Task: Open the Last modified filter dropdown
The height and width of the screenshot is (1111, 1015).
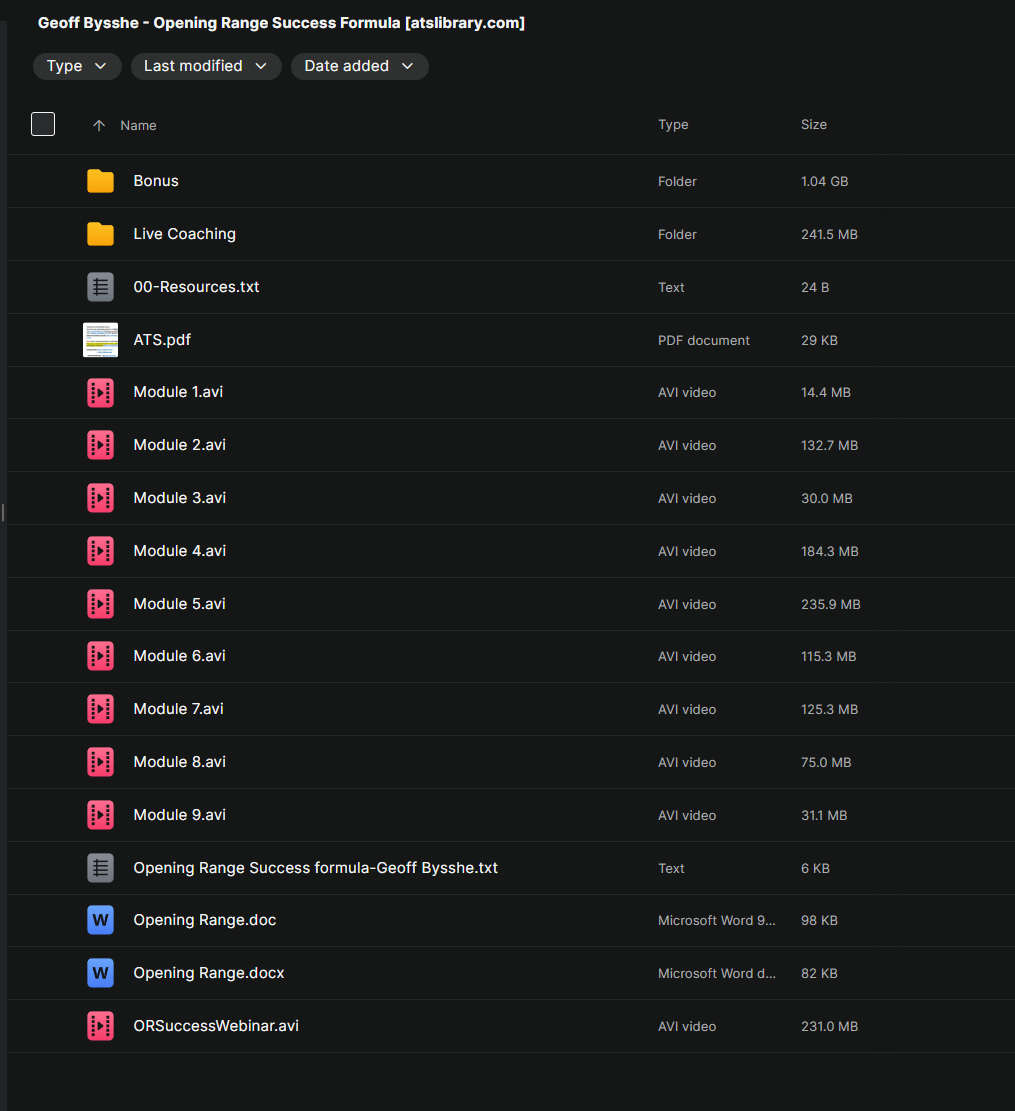Action: [x=205, y=66]
